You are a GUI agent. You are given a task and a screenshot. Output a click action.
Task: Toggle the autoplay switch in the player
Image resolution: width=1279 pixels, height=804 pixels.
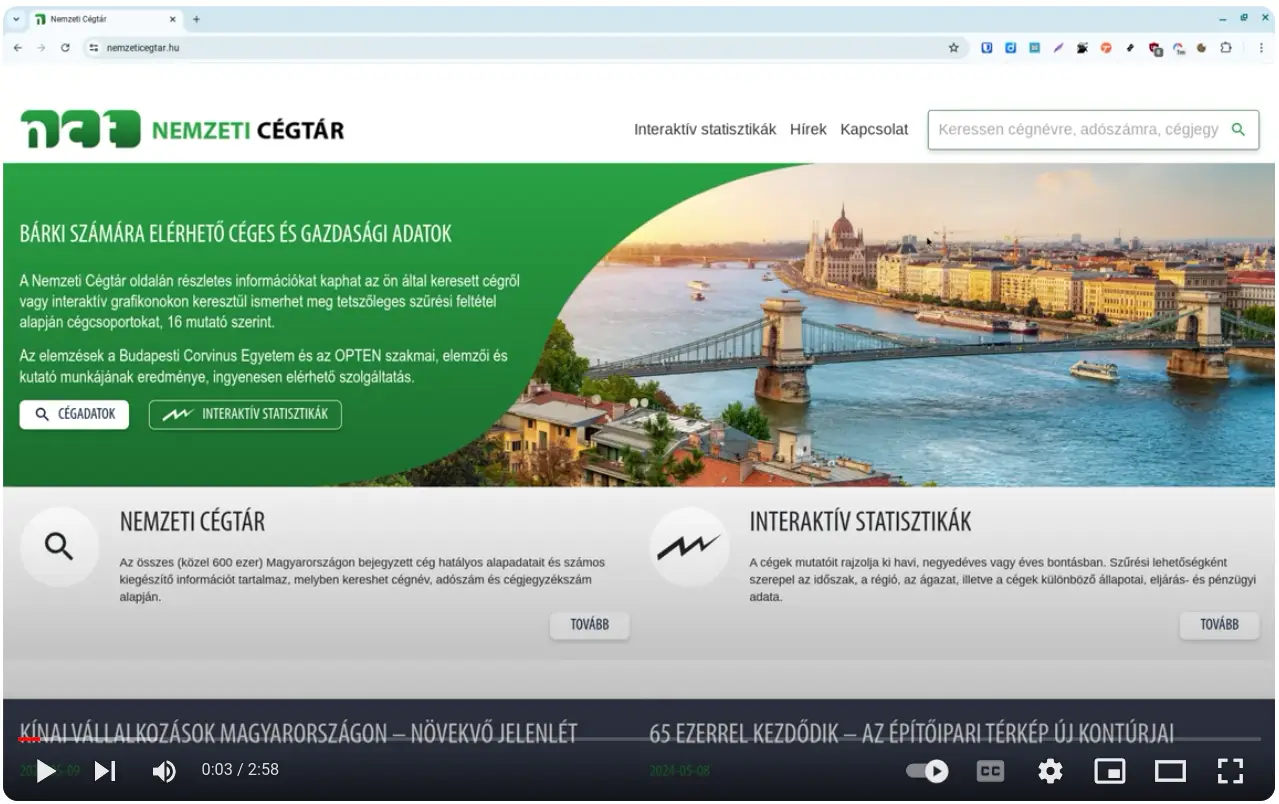pyautogui.click(x=927, y=771)
